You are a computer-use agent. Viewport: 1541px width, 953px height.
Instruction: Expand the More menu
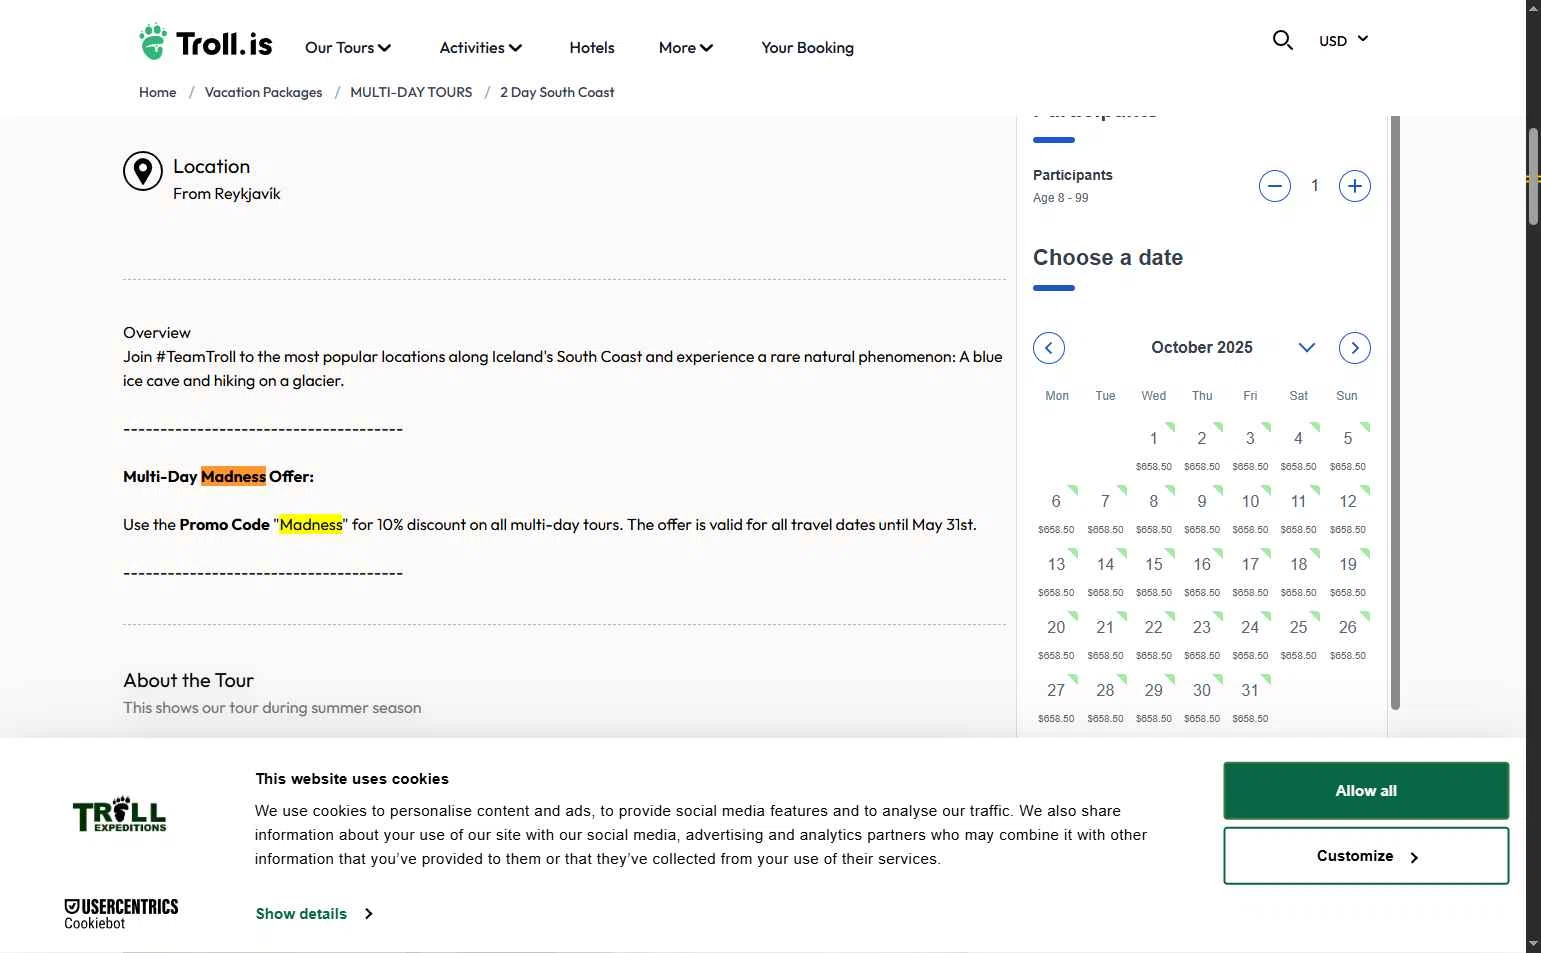tap(686, 48)
